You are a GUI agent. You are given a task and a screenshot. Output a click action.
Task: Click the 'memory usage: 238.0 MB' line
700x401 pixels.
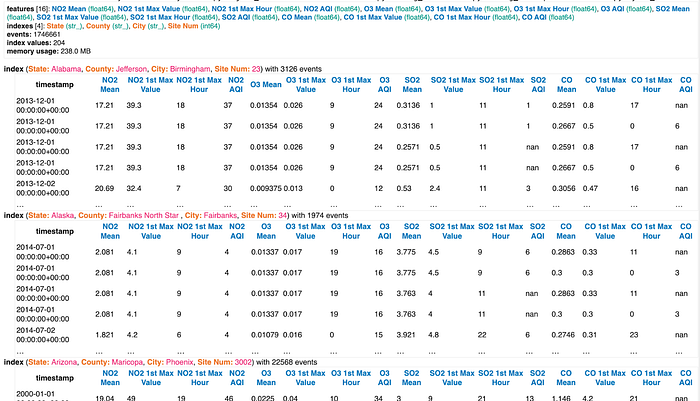tap(49, 51)
